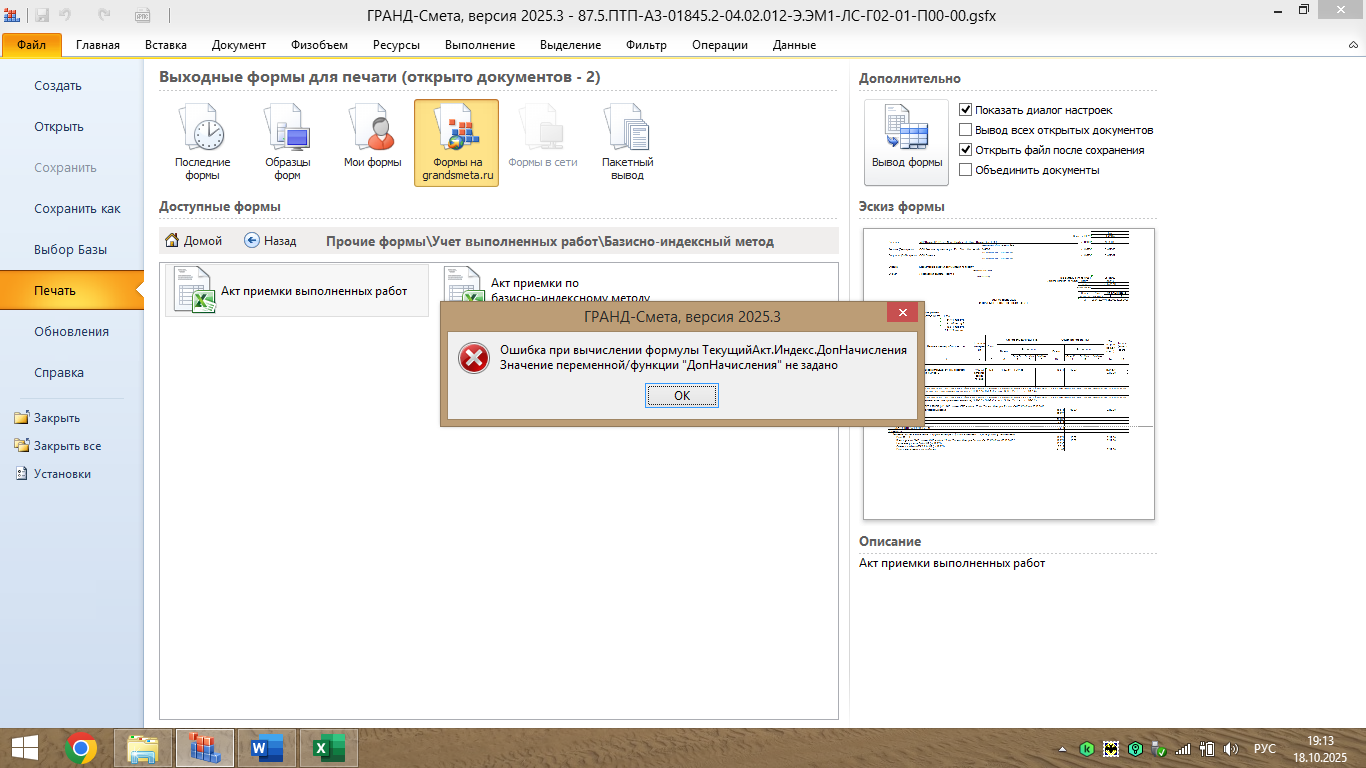
Task: Switch to the Фильтр ribbon tab
Action: (x=646, y=45)
